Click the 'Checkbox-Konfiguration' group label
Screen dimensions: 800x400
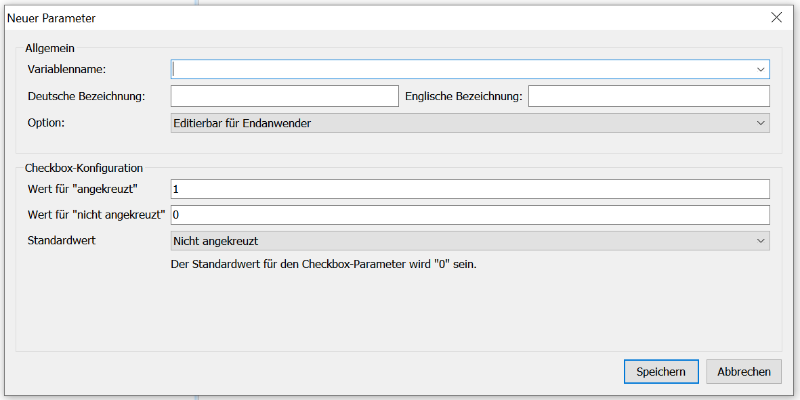click(x=84, y=167)
